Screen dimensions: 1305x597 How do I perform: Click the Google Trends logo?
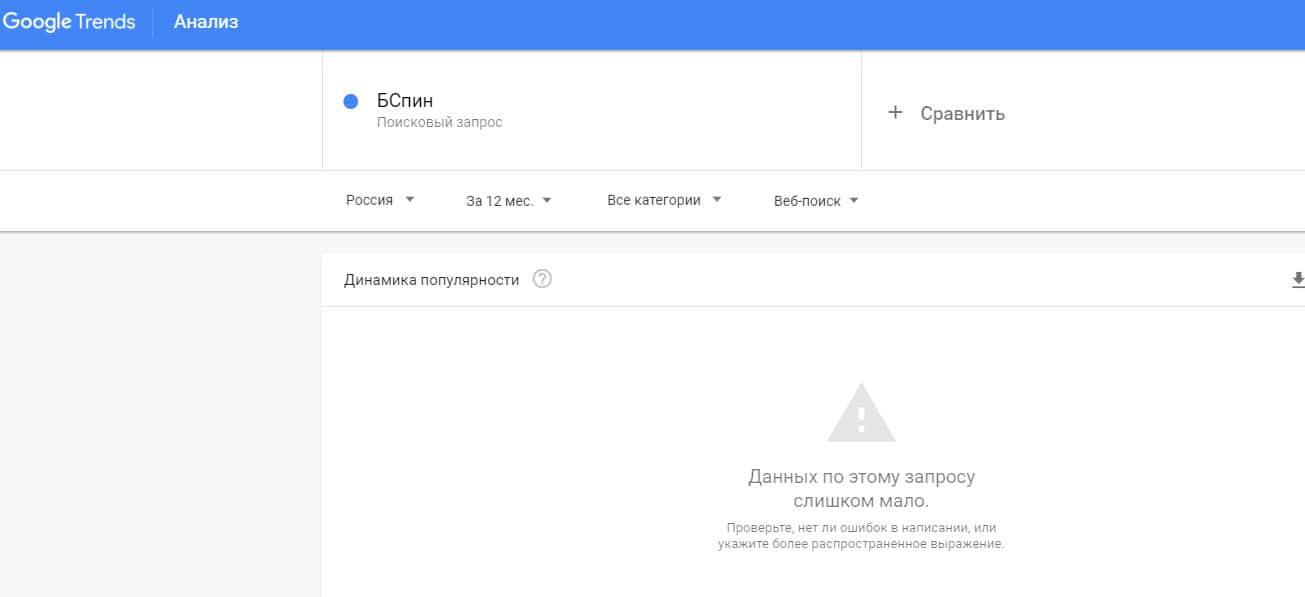pyautogui.click(x=68, y=22)
